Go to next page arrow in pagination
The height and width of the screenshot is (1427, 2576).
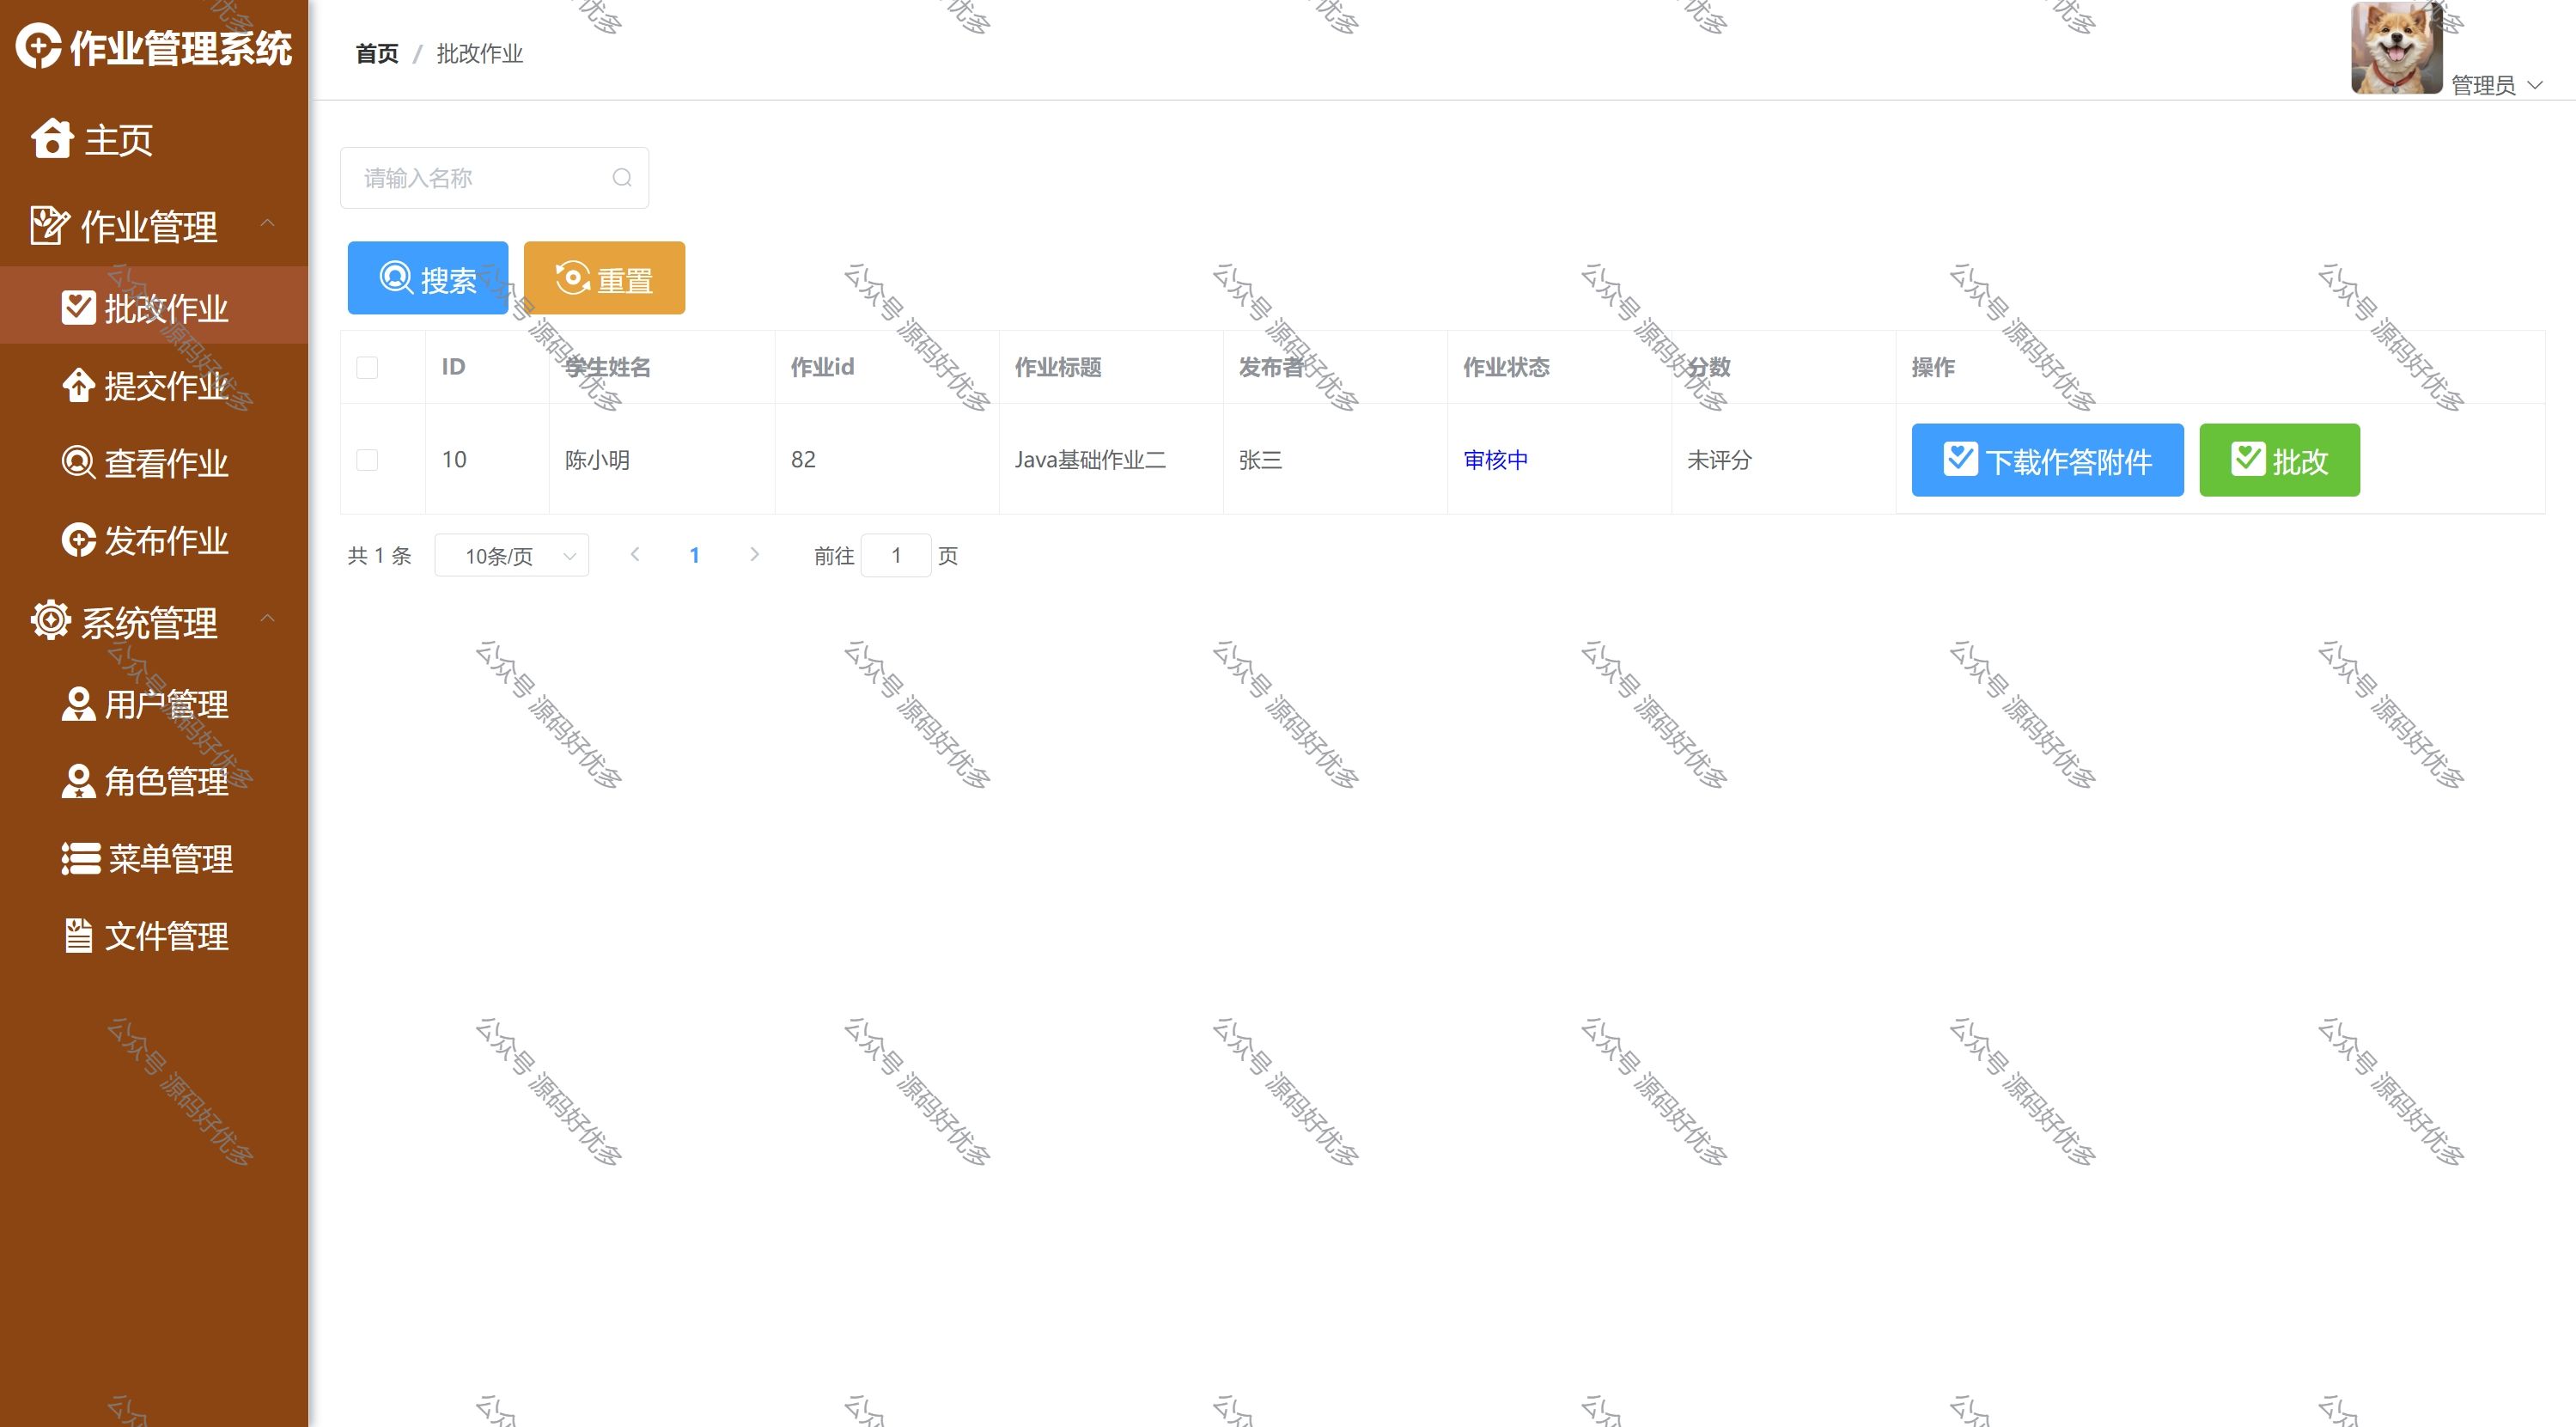pos(755,554)
